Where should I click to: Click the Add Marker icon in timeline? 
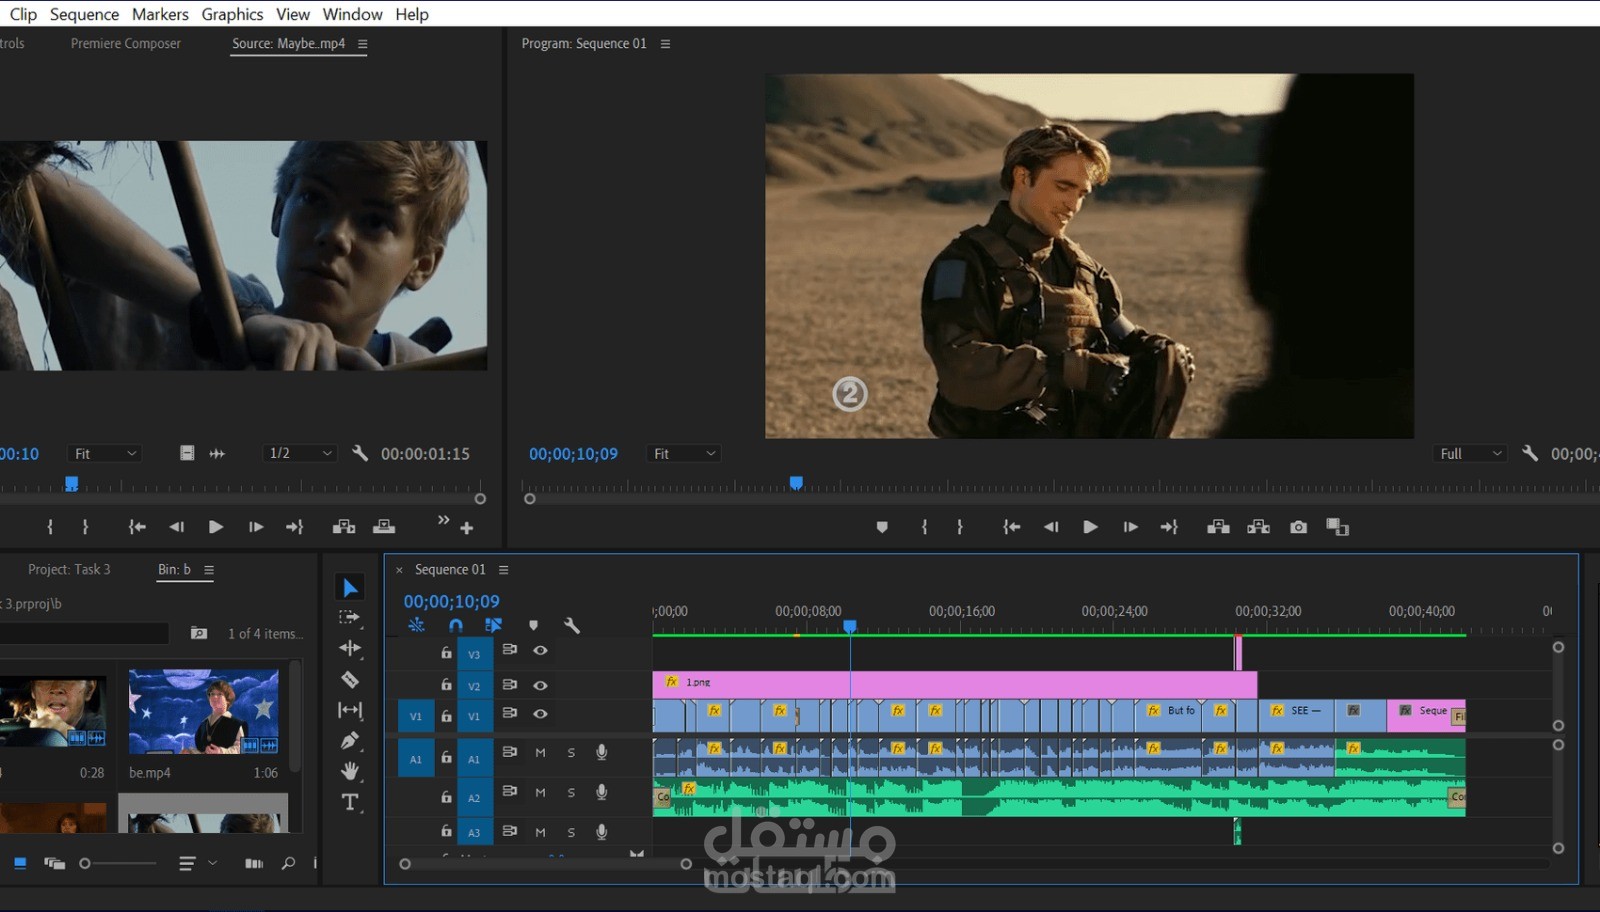coord(533,626)
